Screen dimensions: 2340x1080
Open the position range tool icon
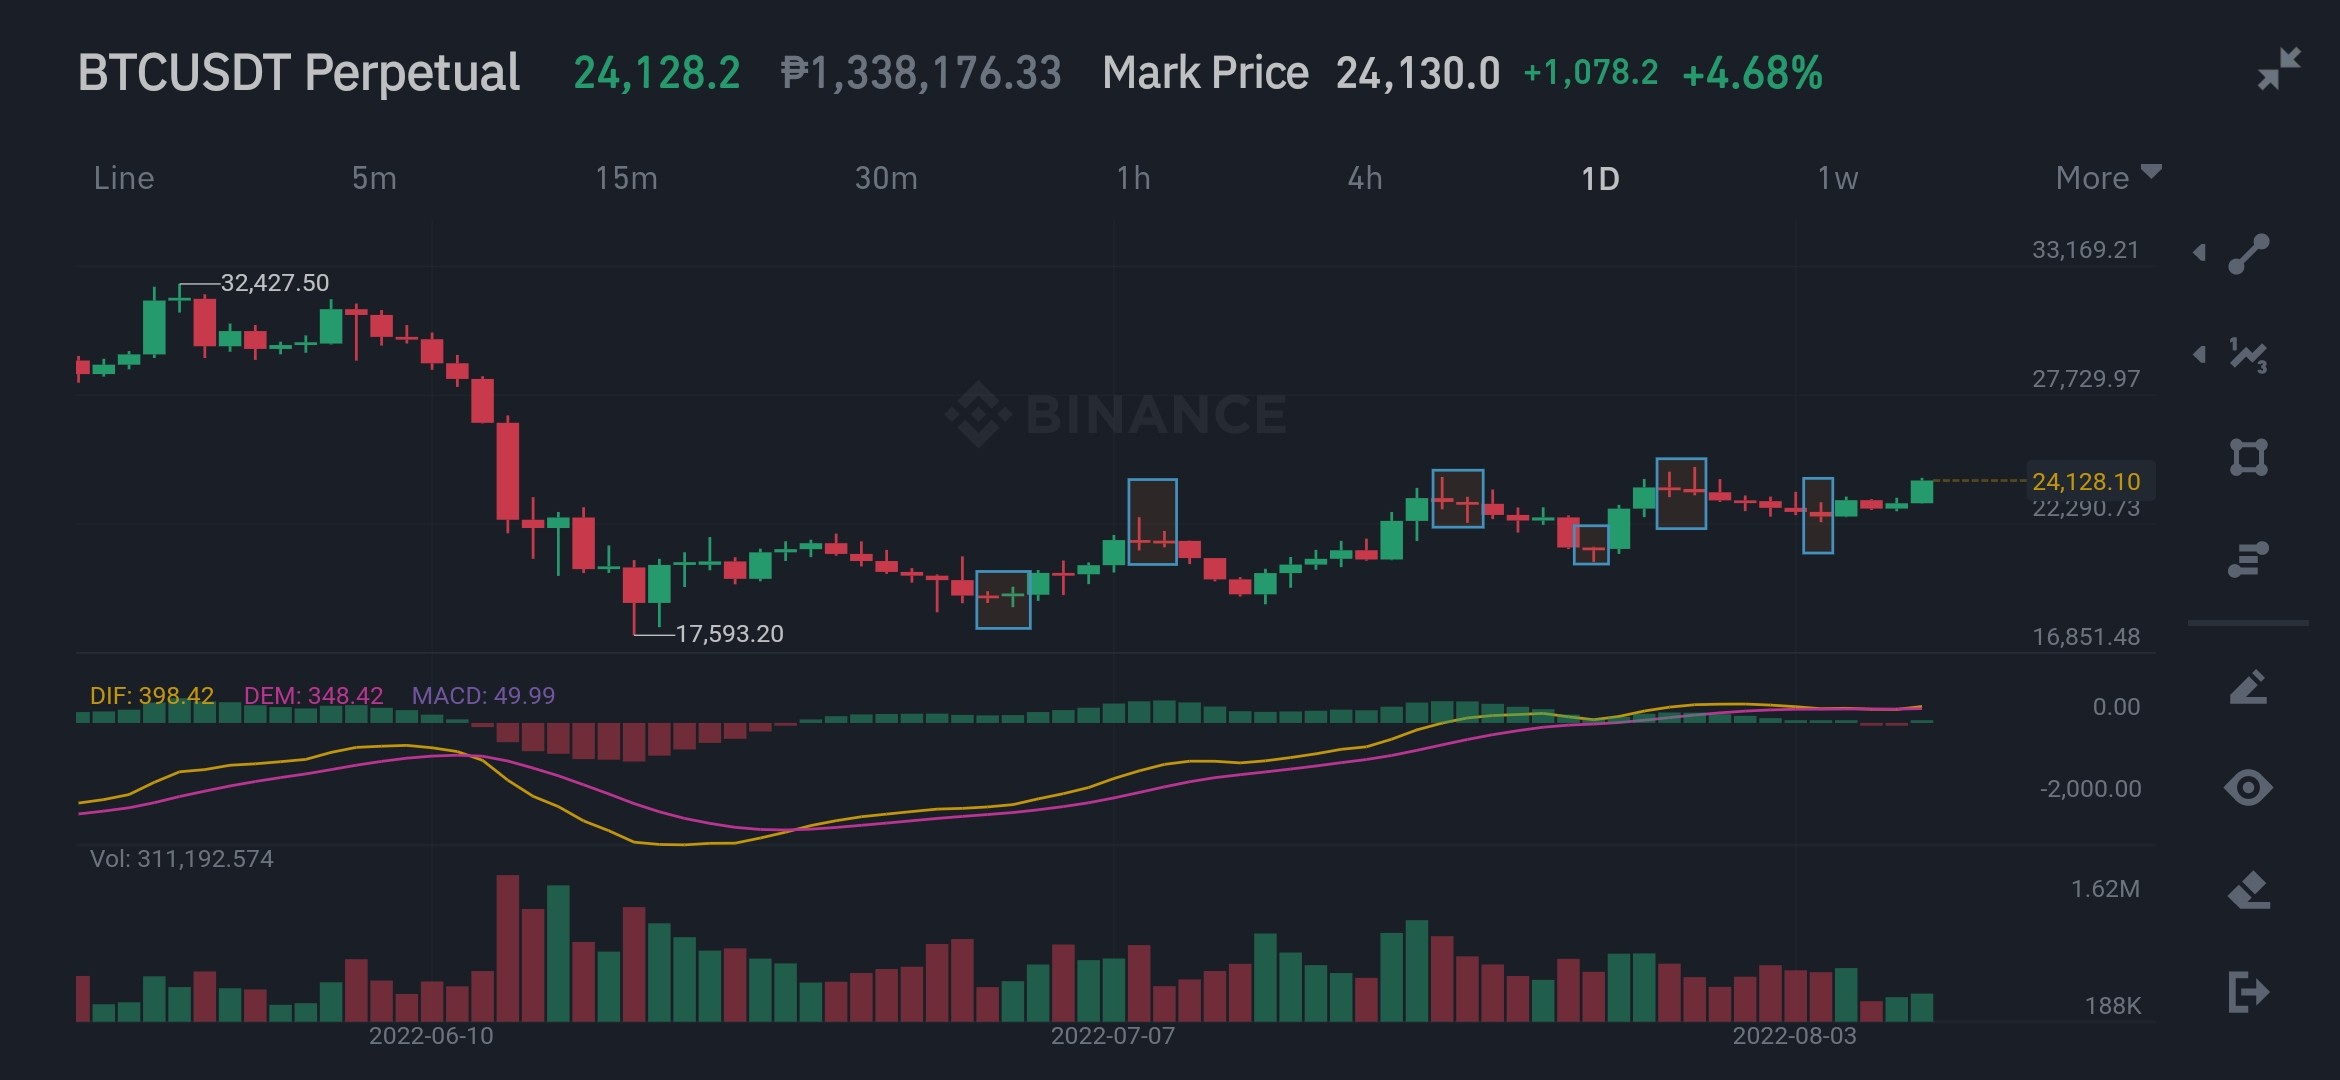pos(2249,559)
